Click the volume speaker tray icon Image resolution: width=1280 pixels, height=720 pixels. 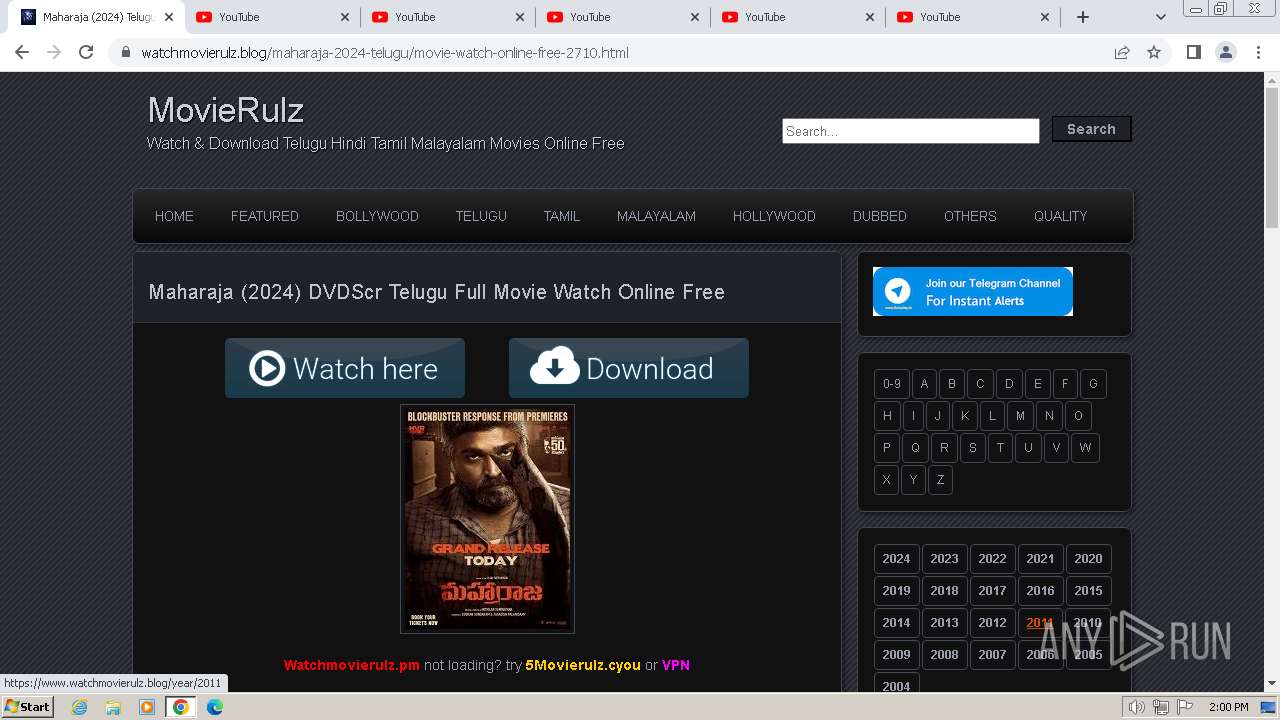pyautogui.click(x=1137, y=707)
